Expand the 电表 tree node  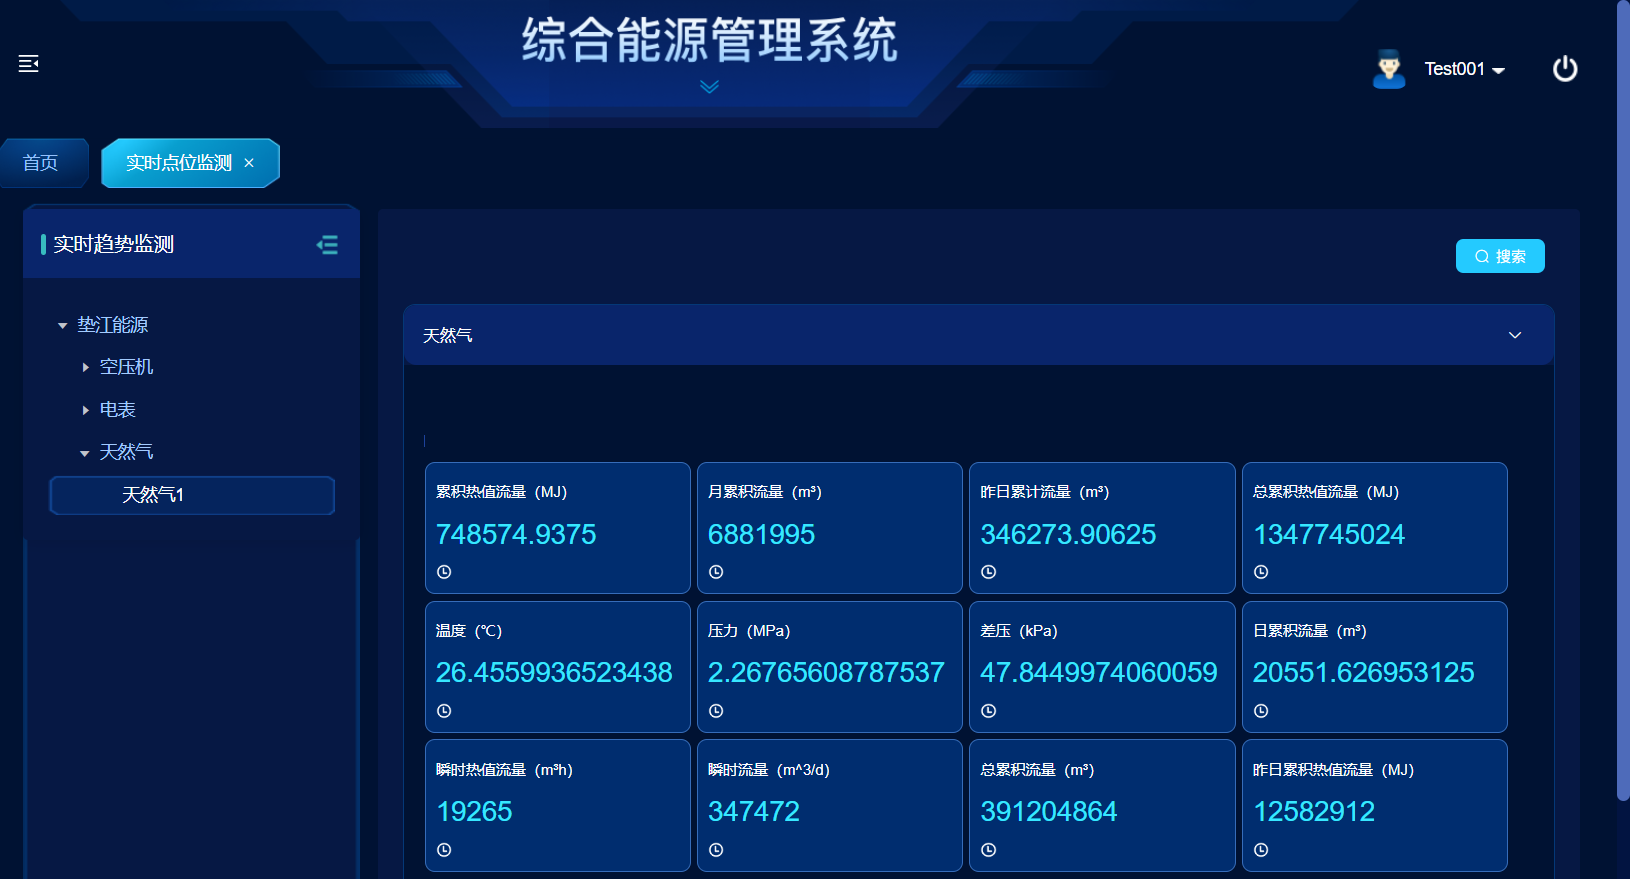click(86, 410)
